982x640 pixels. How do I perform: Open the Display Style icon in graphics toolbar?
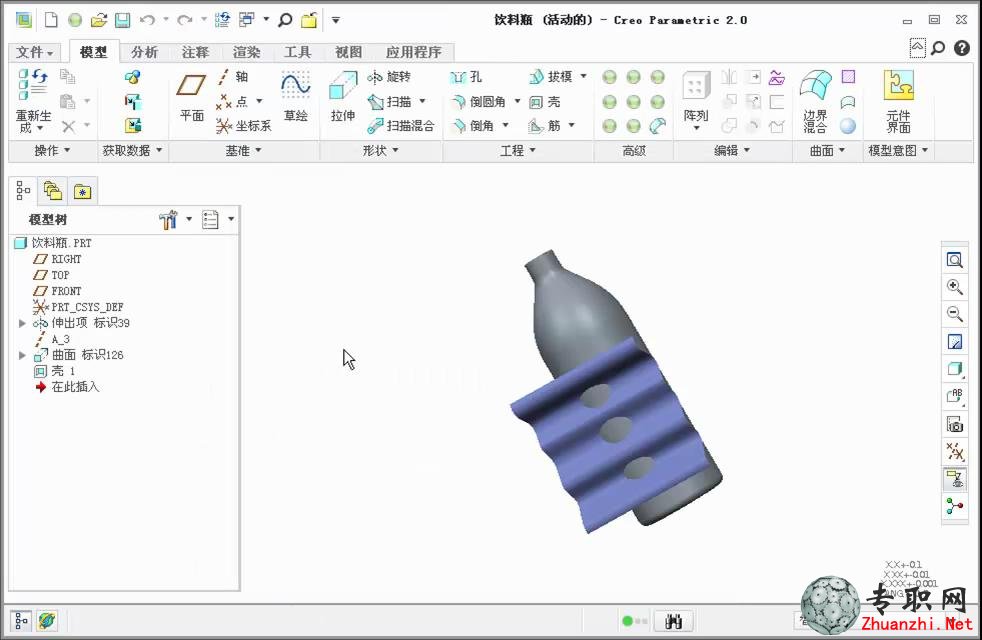[954, 369]
